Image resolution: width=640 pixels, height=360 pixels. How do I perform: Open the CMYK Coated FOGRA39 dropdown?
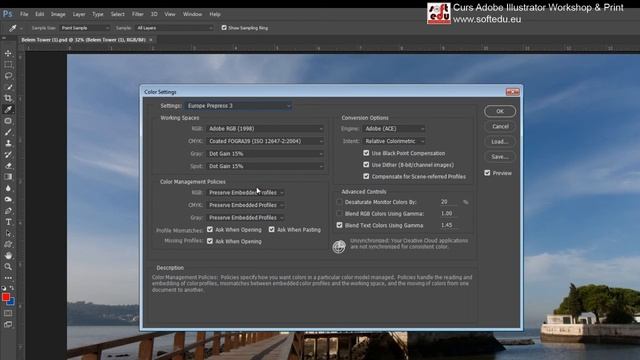[265, 141]
